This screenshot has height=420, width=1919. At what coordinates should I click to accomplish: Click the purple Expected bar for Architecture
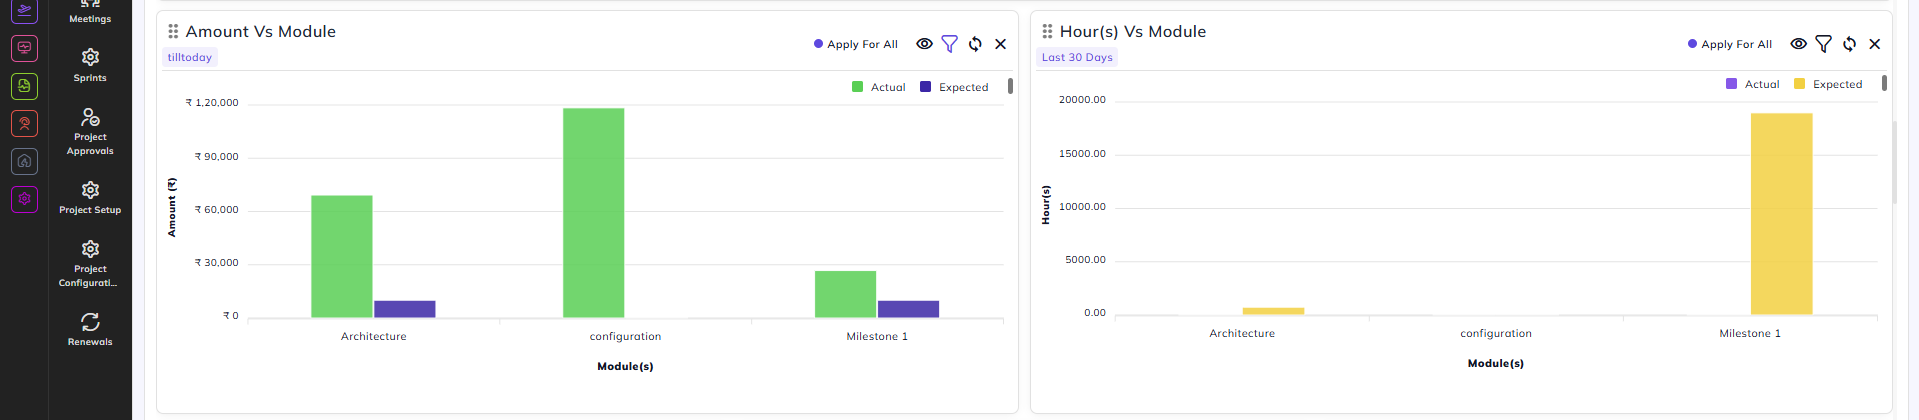pyautogui.click(x=405, y=309)
